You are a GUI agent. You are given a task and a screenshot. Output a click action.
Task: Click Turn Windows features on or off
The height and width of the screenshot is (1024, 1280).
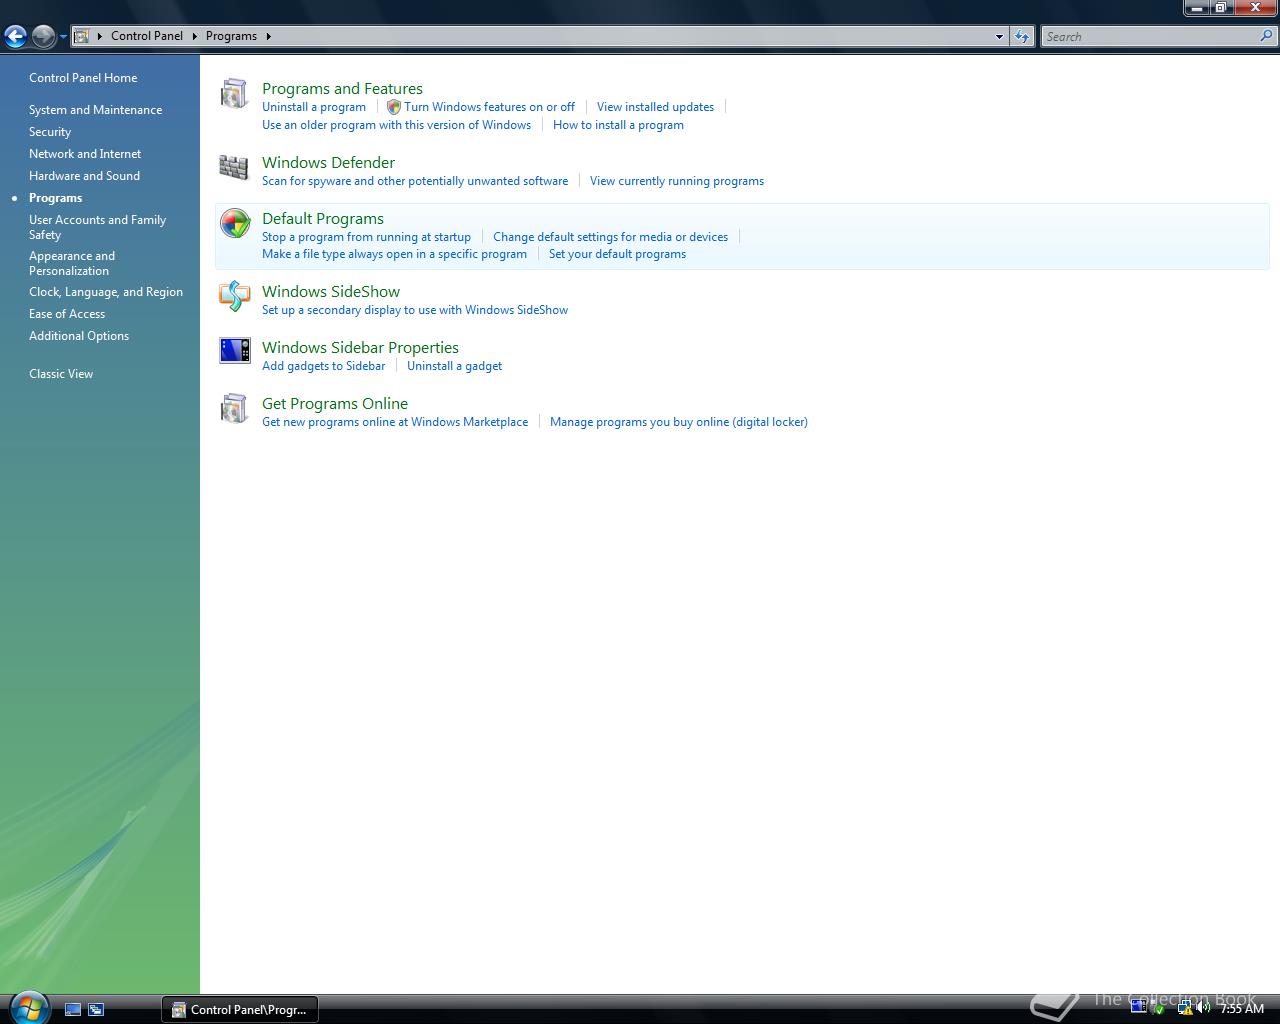(489, 107)
